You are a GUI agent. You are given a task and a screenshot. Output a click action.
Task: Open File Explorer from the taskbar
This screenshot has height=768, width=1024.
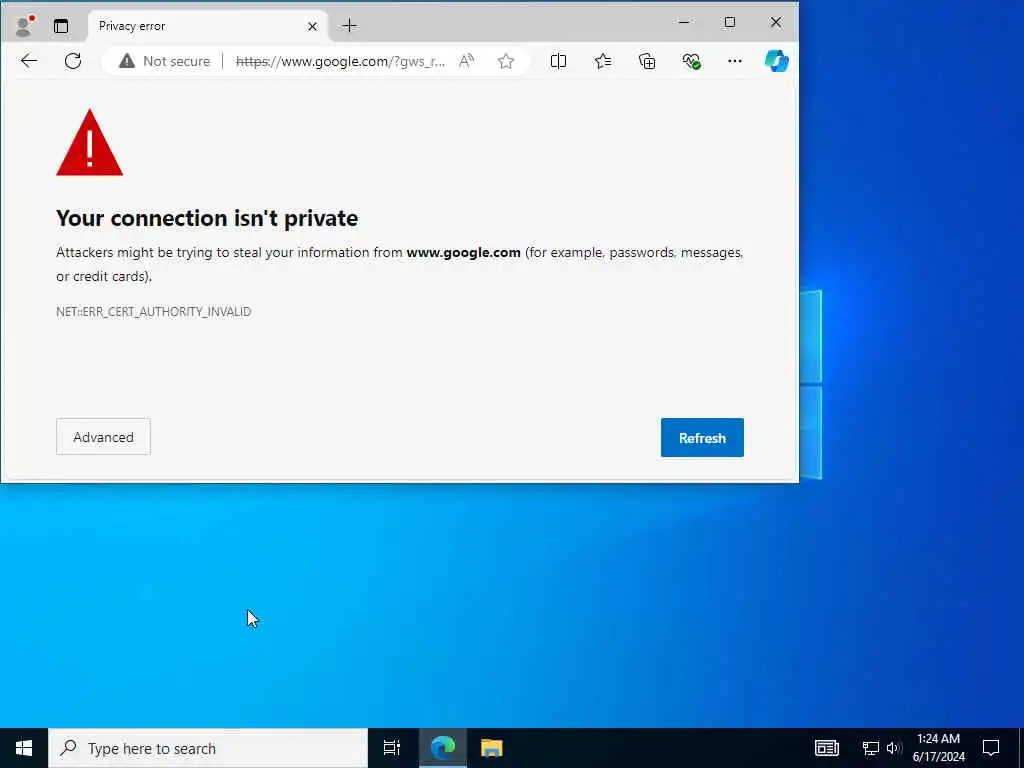click(492, 748)
